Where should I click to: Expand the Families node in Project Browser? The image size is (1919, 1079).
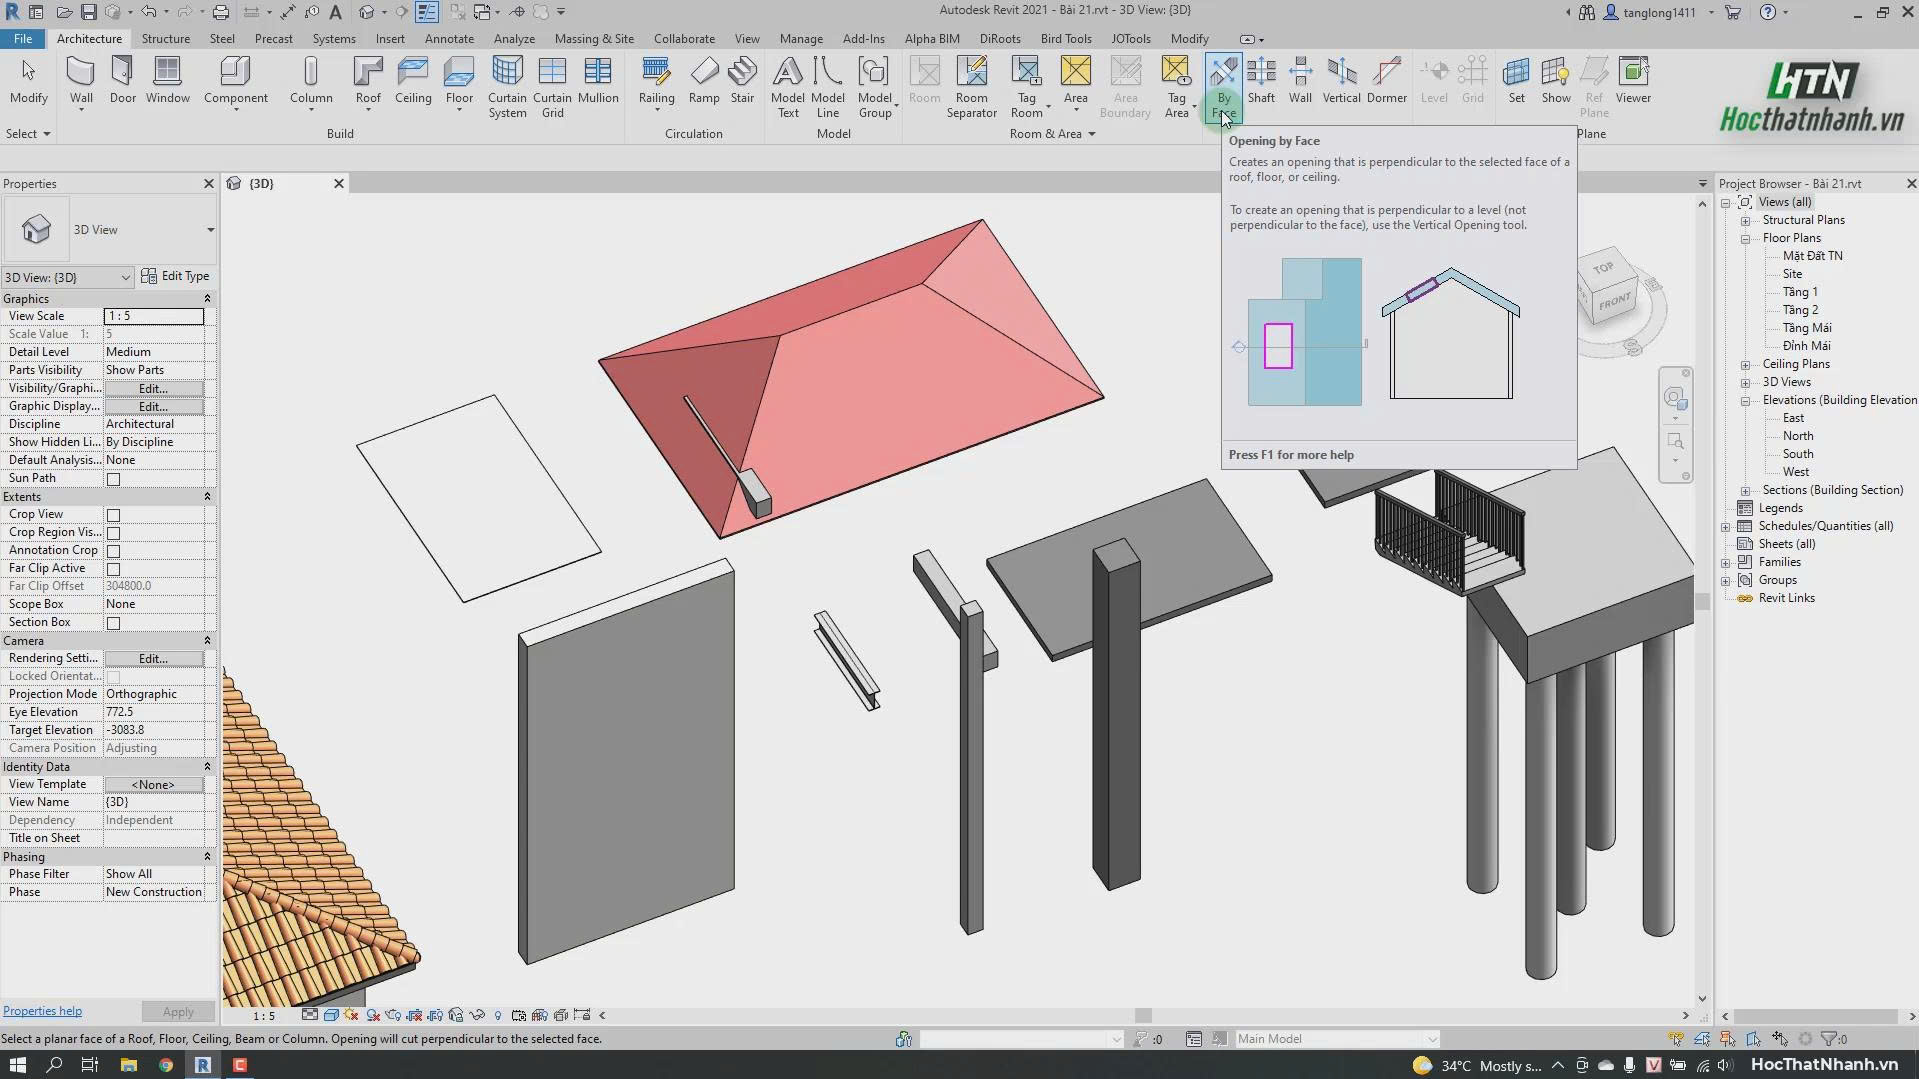(1726, 563)
